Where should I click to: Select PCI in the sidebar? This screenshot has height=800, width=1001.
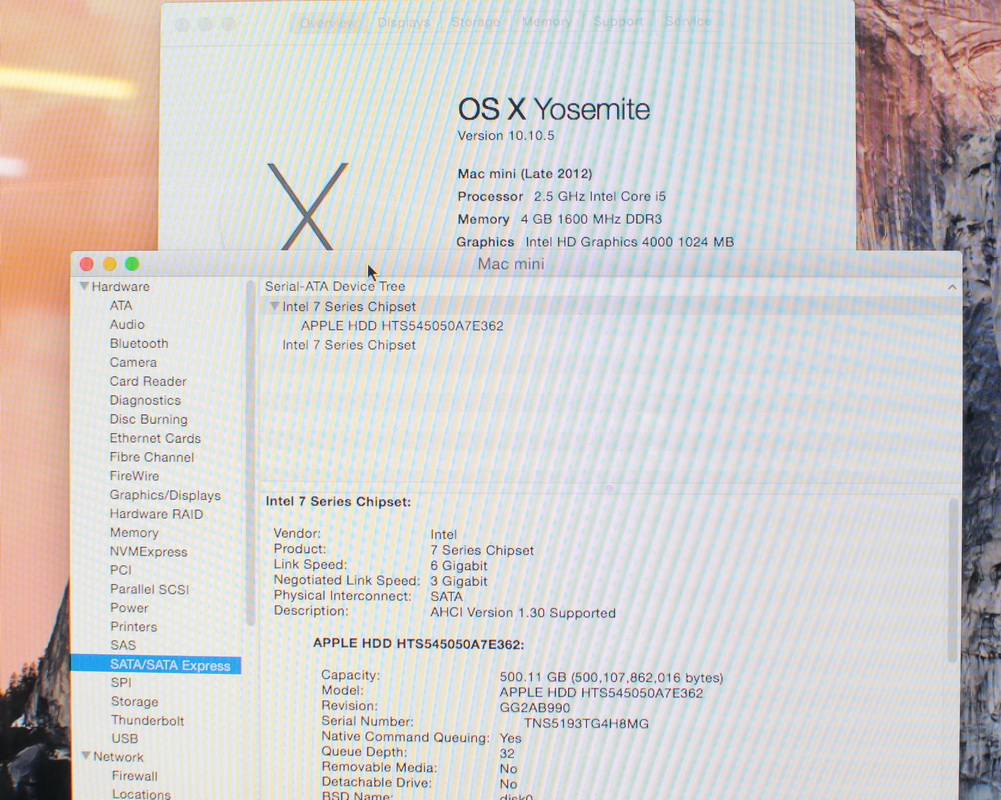pos(121,570)
